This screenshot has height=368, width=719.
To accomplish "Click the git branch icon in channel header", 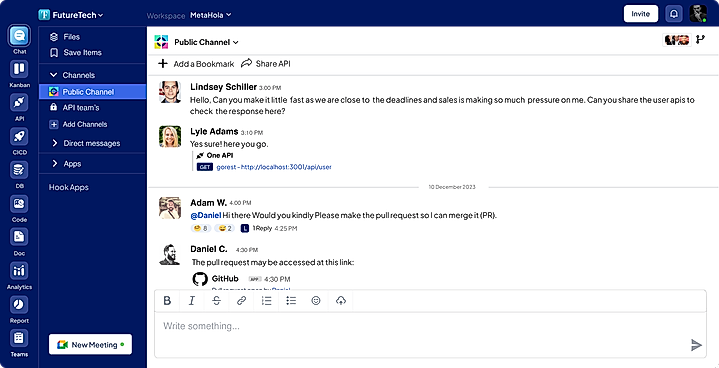I will 700,40.
